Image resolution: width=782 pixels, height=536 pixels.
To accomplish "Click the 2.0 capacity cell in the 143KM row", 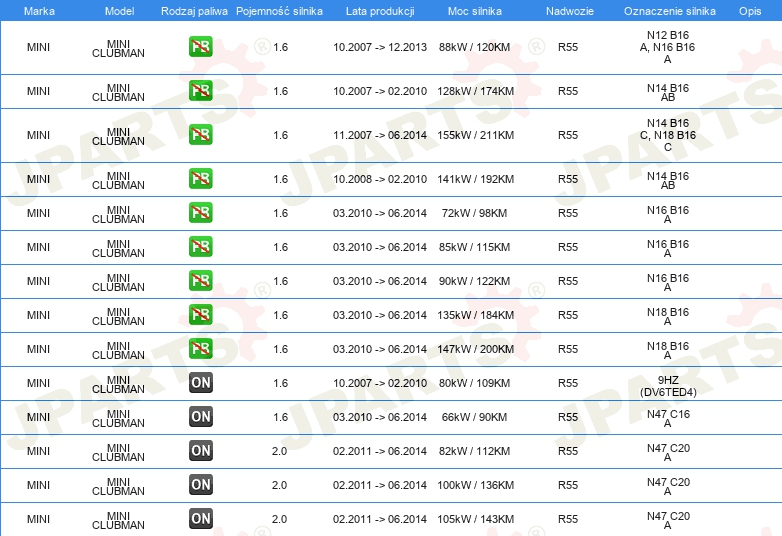I will [279, 519].
